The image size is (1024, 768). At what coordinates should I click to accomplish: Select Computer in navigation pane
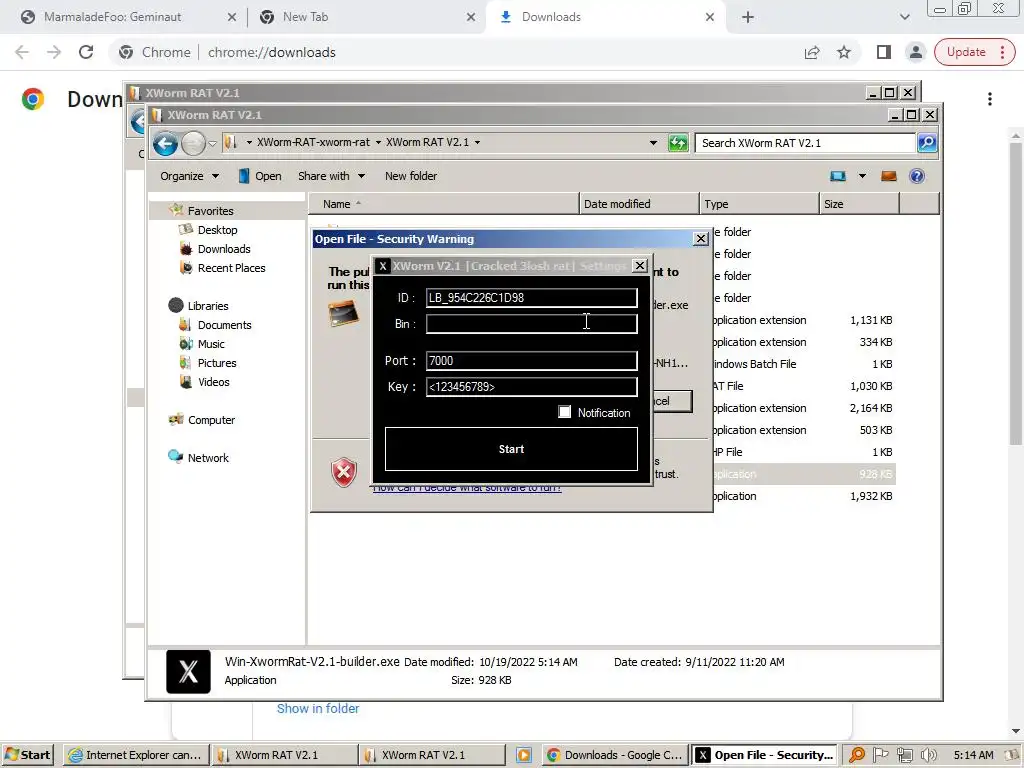coord(210,420)
